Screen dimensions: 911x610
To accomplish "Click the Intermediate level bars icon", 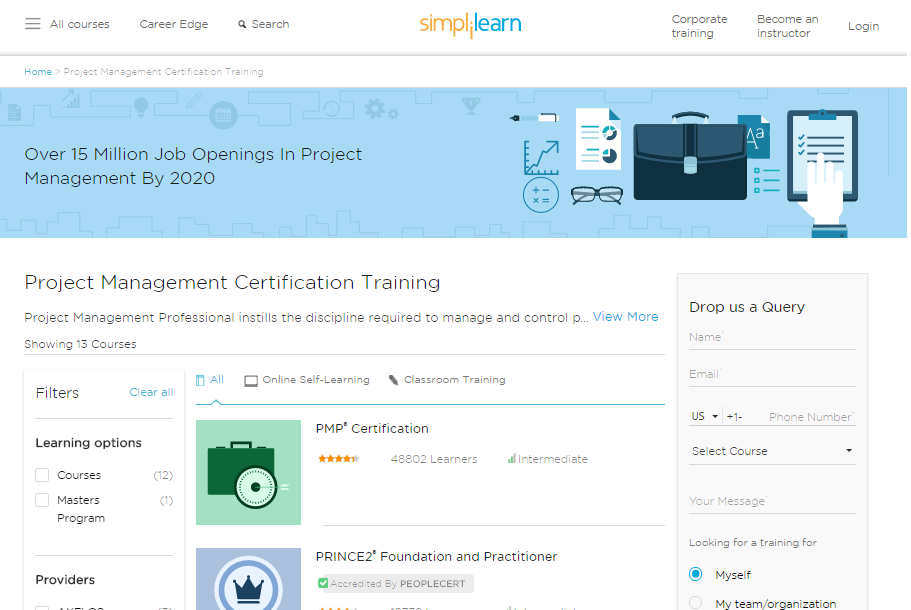I will tap(512, 458).
